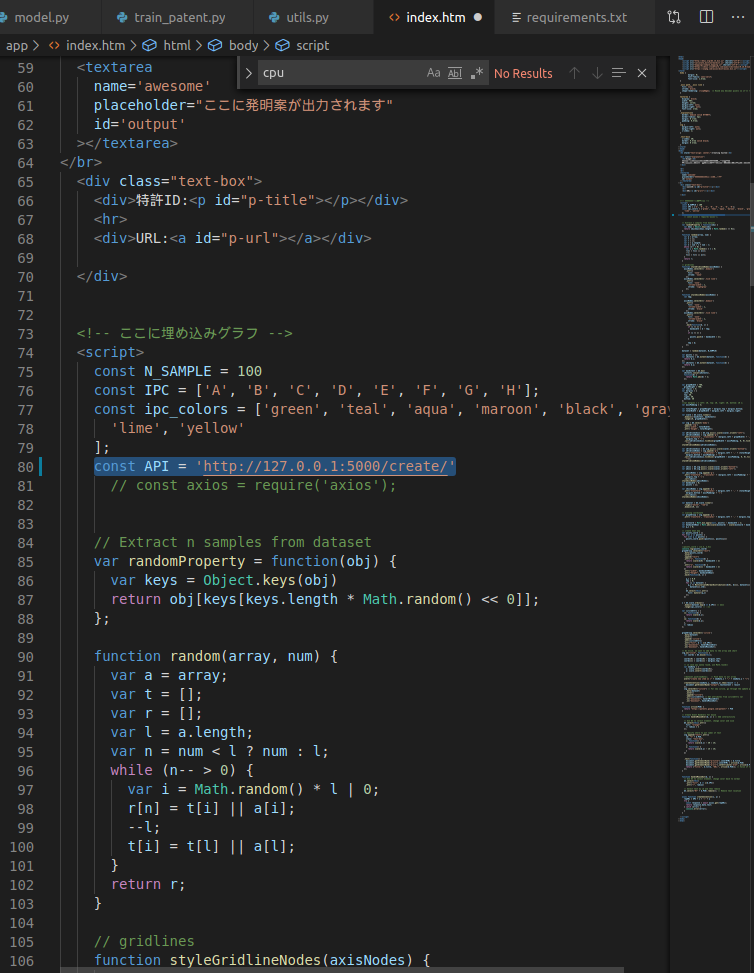This screenshot has width=754, height=973.
Task: Enable Use Regular Expression in find
Action: click(476, 73)
